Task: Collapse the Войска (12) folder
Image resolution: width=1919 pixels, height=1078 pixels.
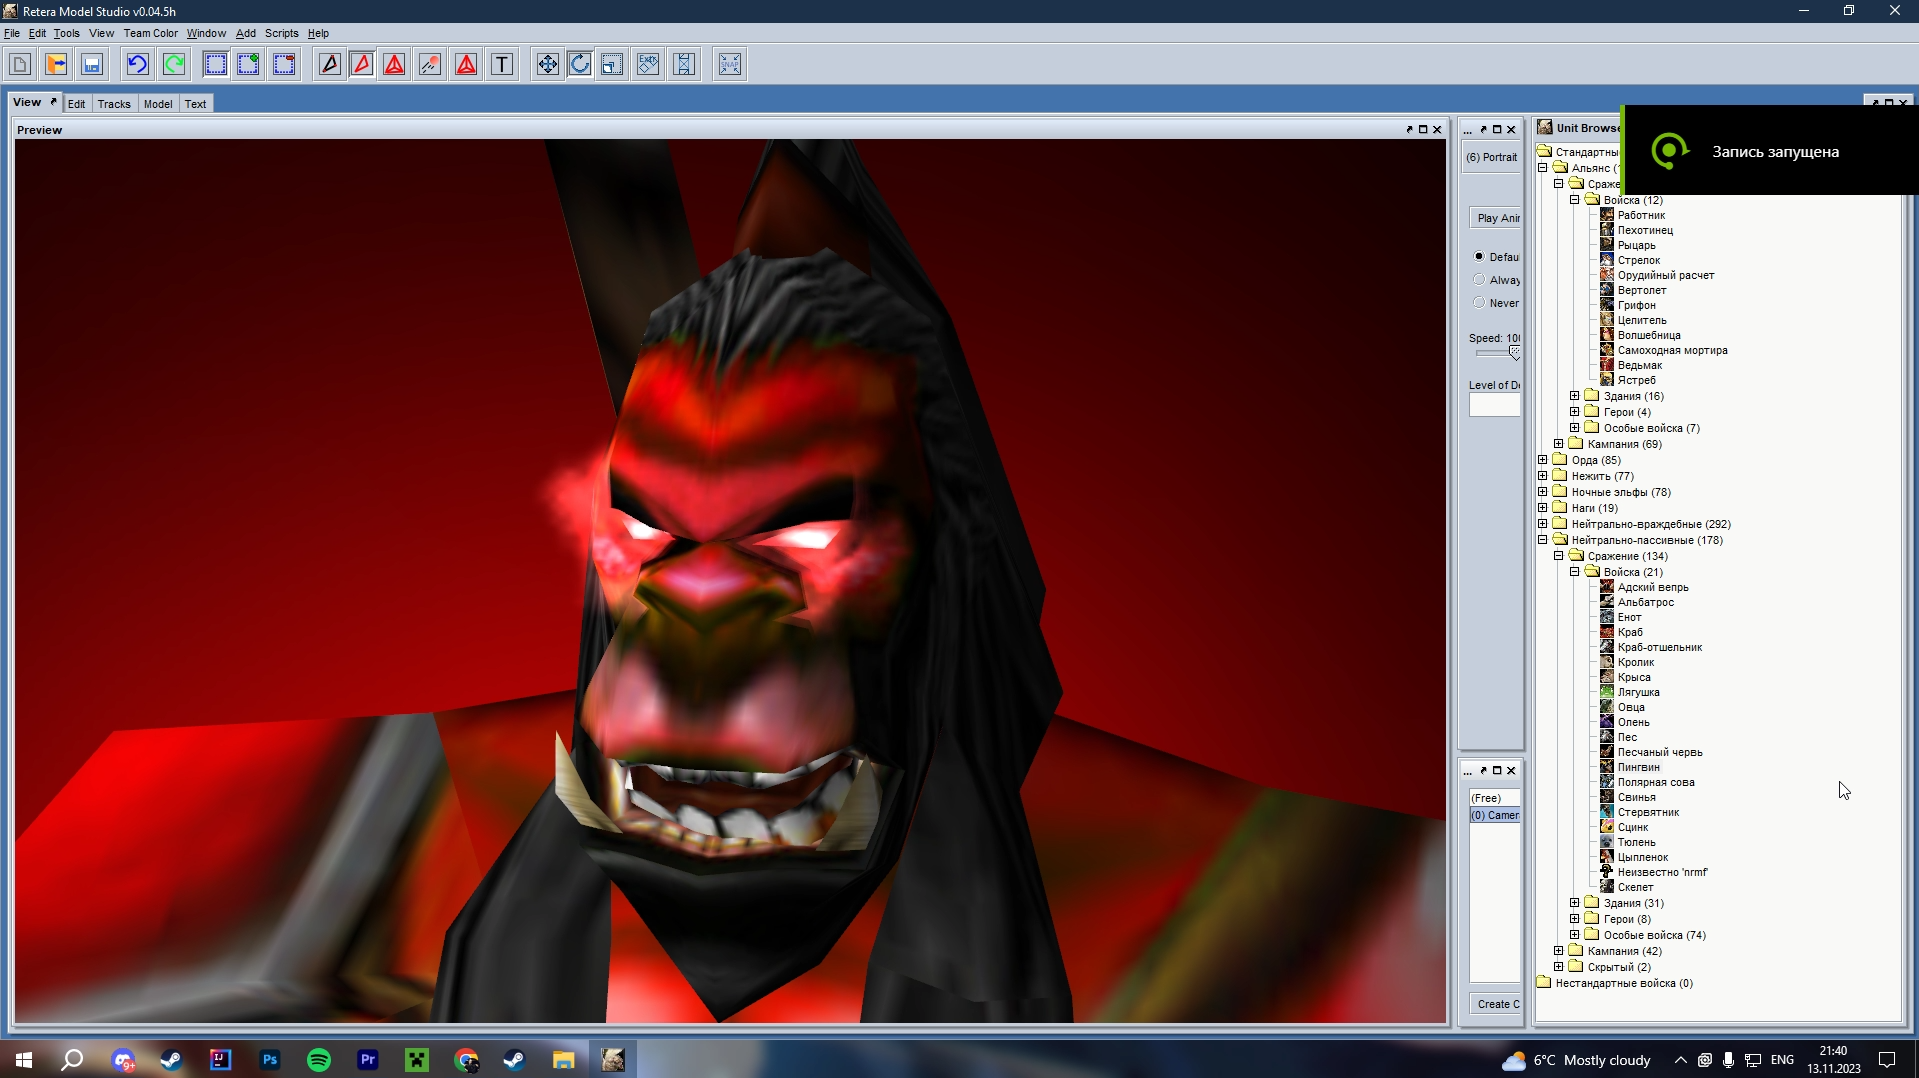Action: pos(1575,200)
